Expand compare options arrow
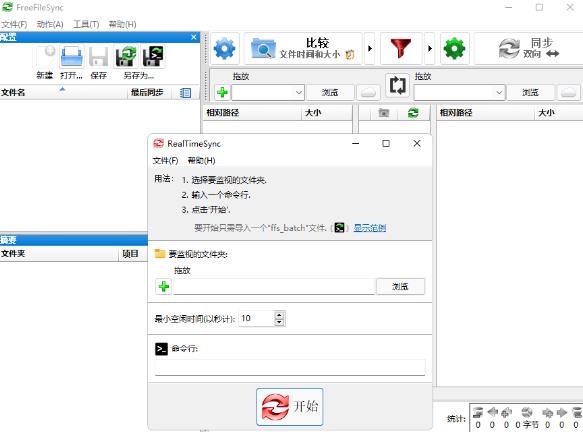 coord(370,48)
